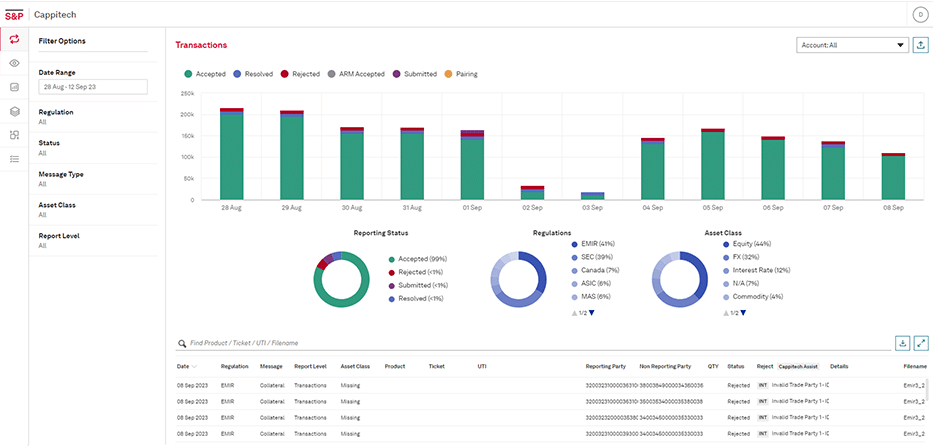Screen dimensions: 933x446
Task: Toggle the Accepted legend series
Action: pyautogui.click(x=205, y=74)
